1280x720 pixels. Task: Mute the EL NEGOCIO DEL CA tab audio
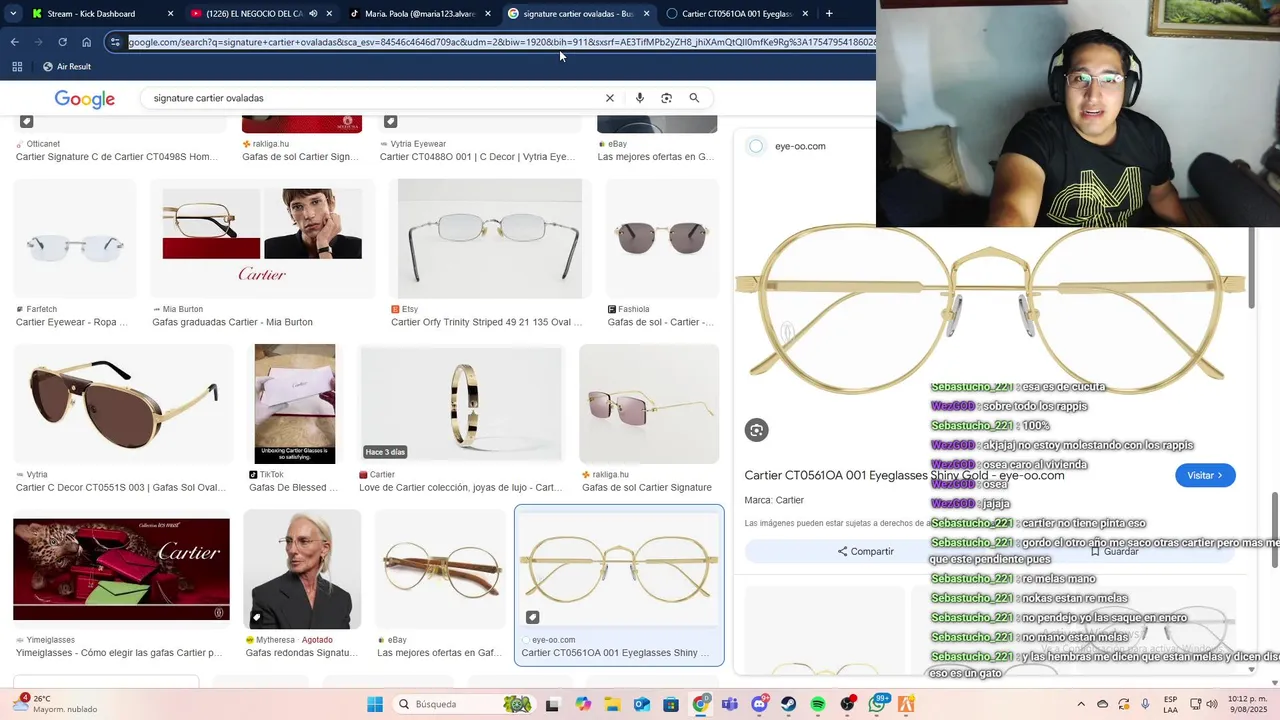tap(313, 14)
